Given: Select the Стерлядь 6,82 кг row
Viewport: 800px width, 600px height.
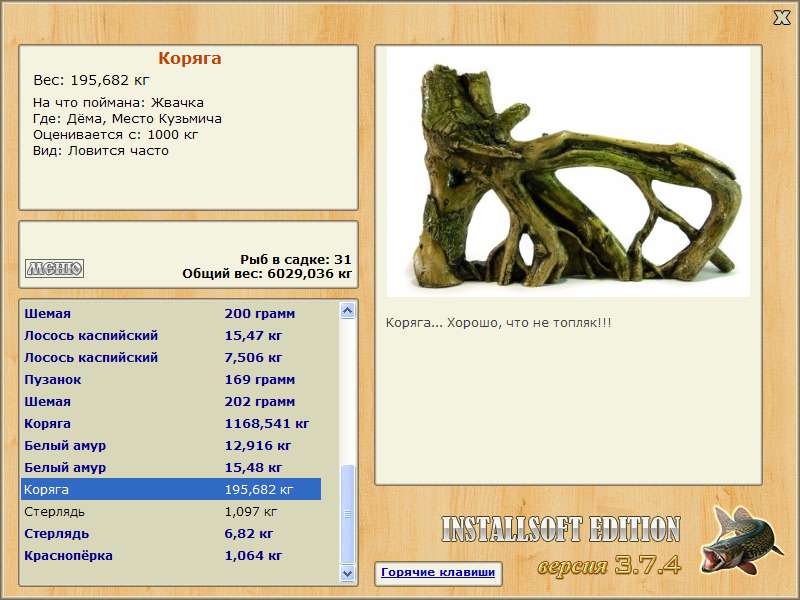Looking at the screenshot, I should pyautogui.click(x=171, y=533).
